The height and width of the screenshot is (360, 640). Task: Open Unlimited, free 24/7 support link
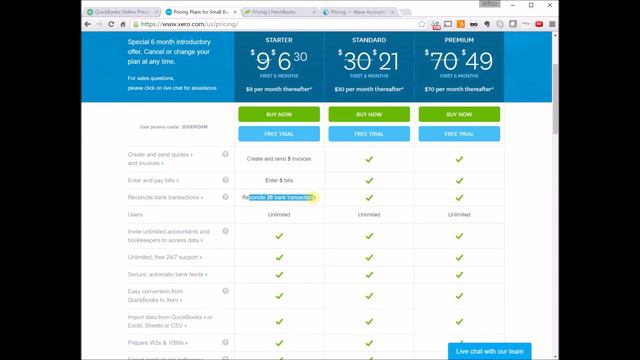click(165, 258)
